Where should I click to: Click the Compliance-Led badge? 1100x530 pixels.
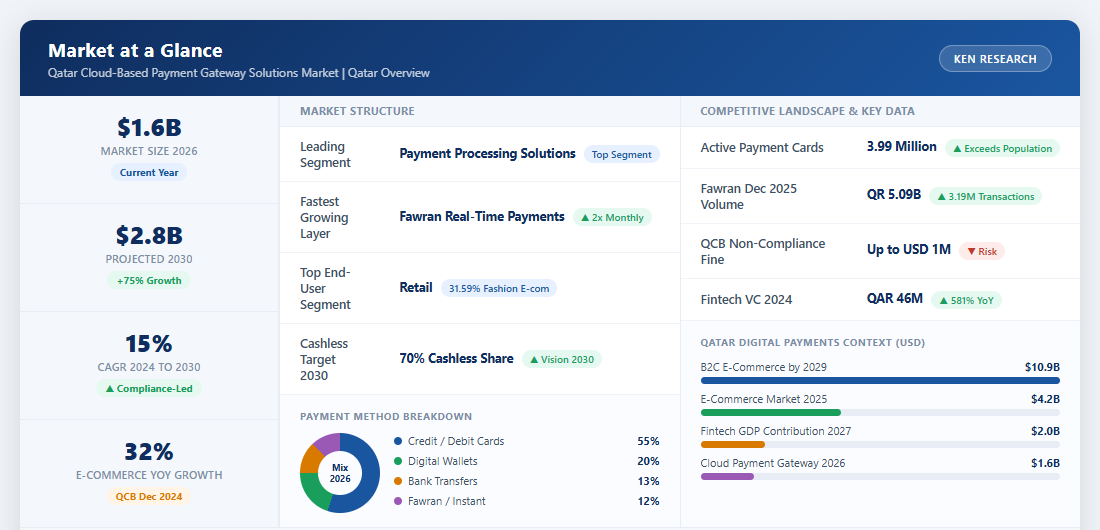(149, 388)
